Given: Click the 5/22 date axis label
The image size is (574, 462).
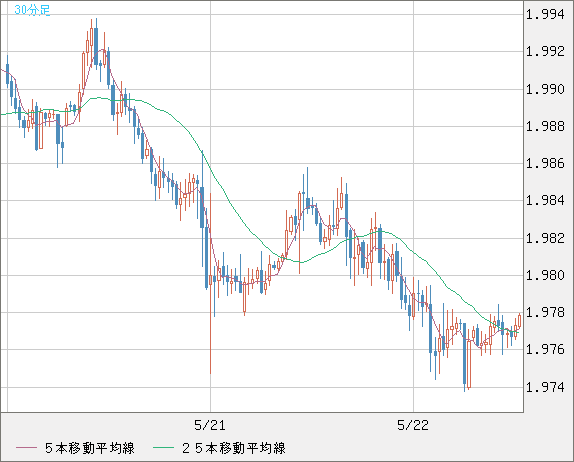Looking at the screenshot, I should click(x=413, y=425).
